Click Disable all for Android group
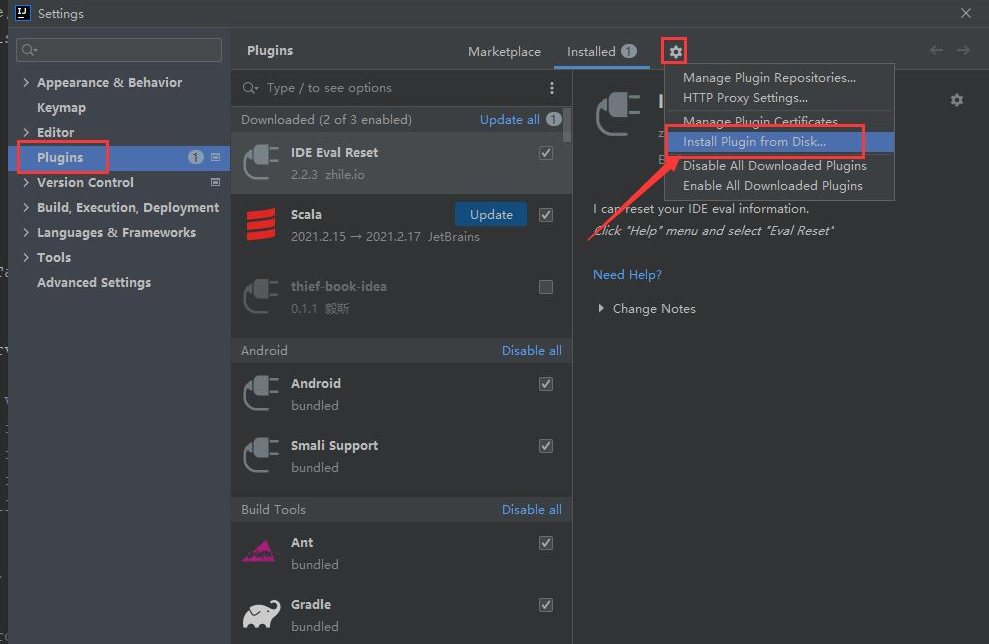The image size is (989, 644). pos(531,351)
